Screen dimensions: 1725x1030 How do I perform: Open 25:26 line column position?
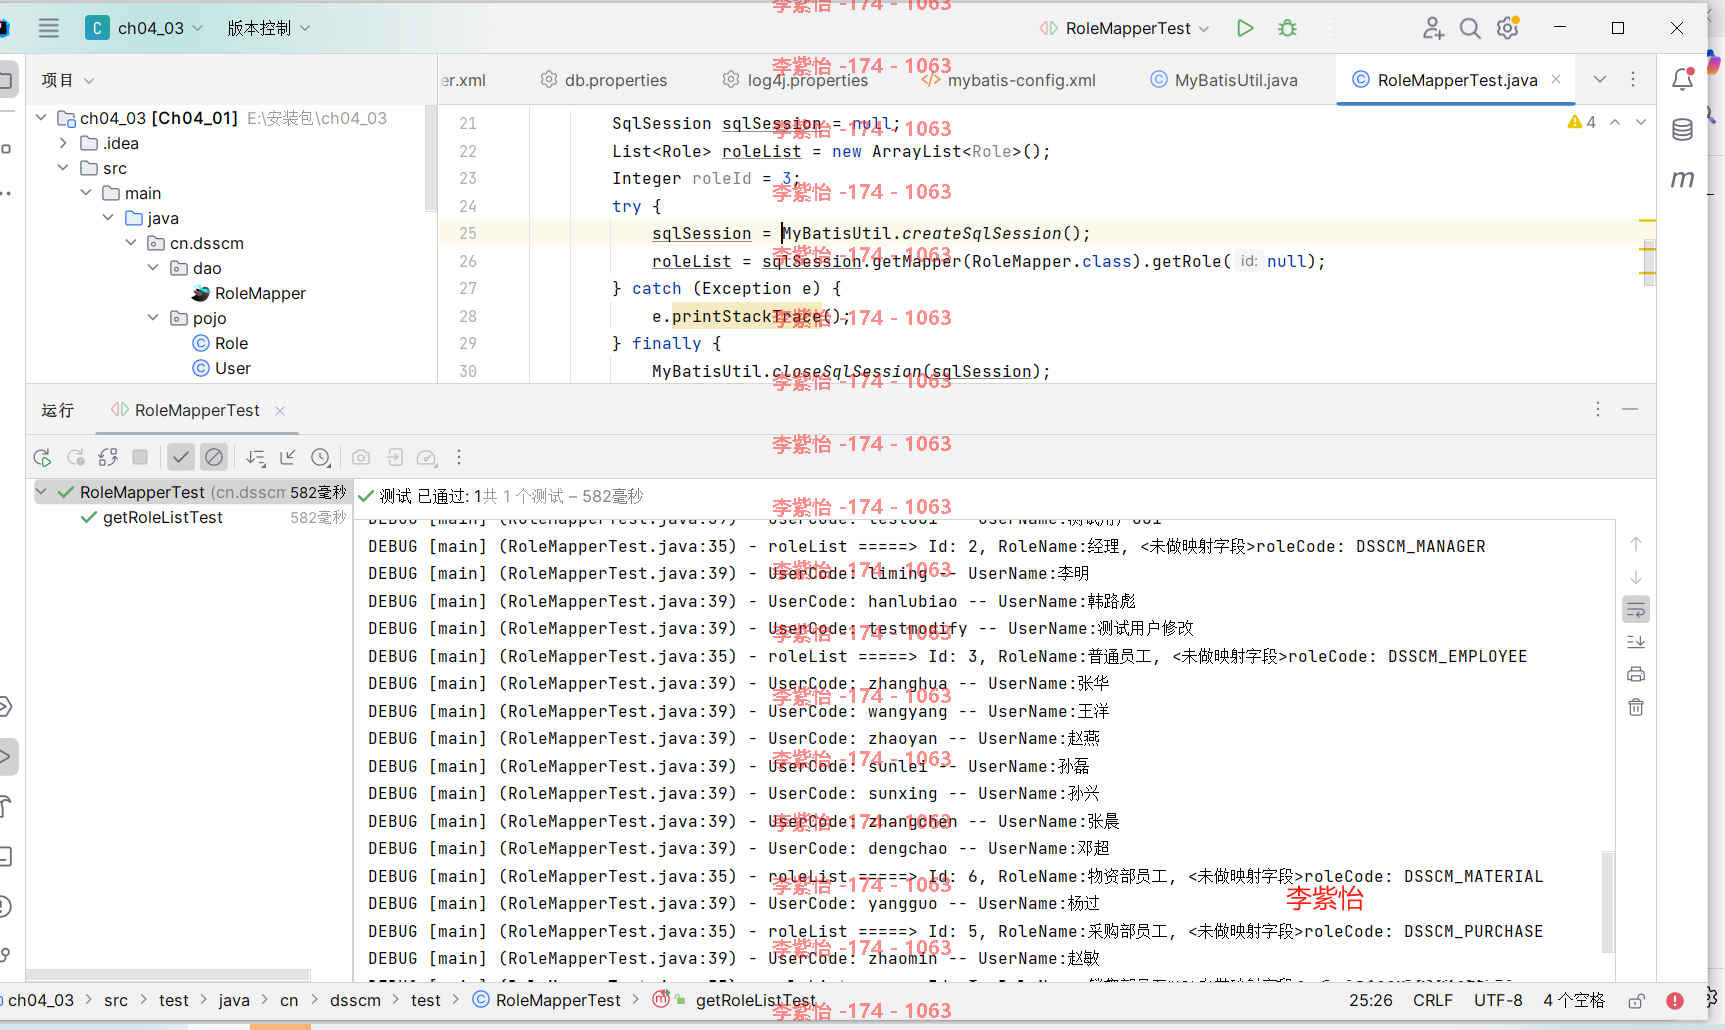1371,1000
